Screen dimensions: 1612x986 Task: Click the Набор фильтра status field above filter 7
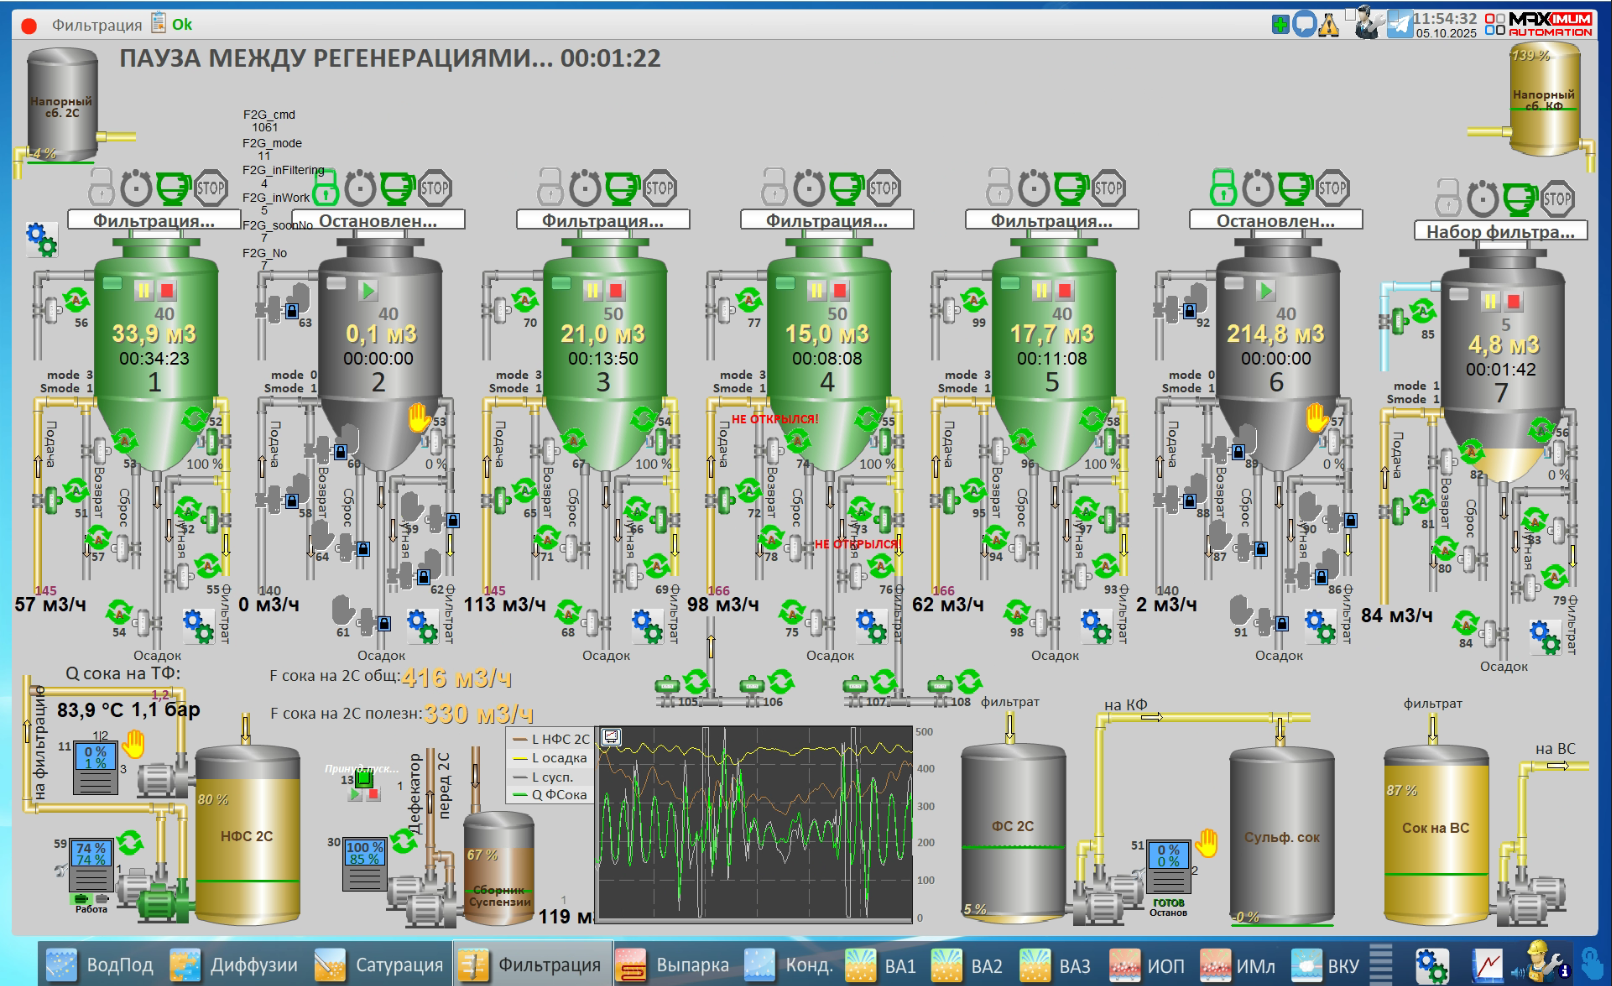(x=1500, y=231)
